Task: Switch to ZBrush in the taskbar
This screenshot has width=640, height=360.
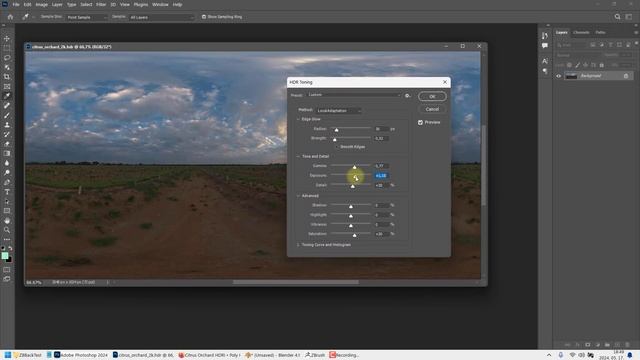Action: (315, 355)
